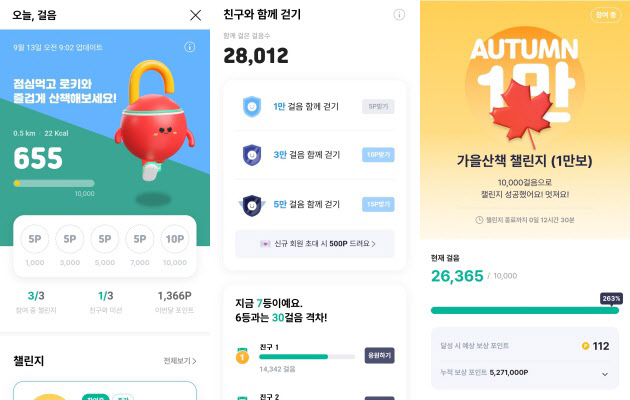Image resolution: width=630 pixels, height=400 pixels.
Task: Tap the red padlock mascot character
Action: 155,120
